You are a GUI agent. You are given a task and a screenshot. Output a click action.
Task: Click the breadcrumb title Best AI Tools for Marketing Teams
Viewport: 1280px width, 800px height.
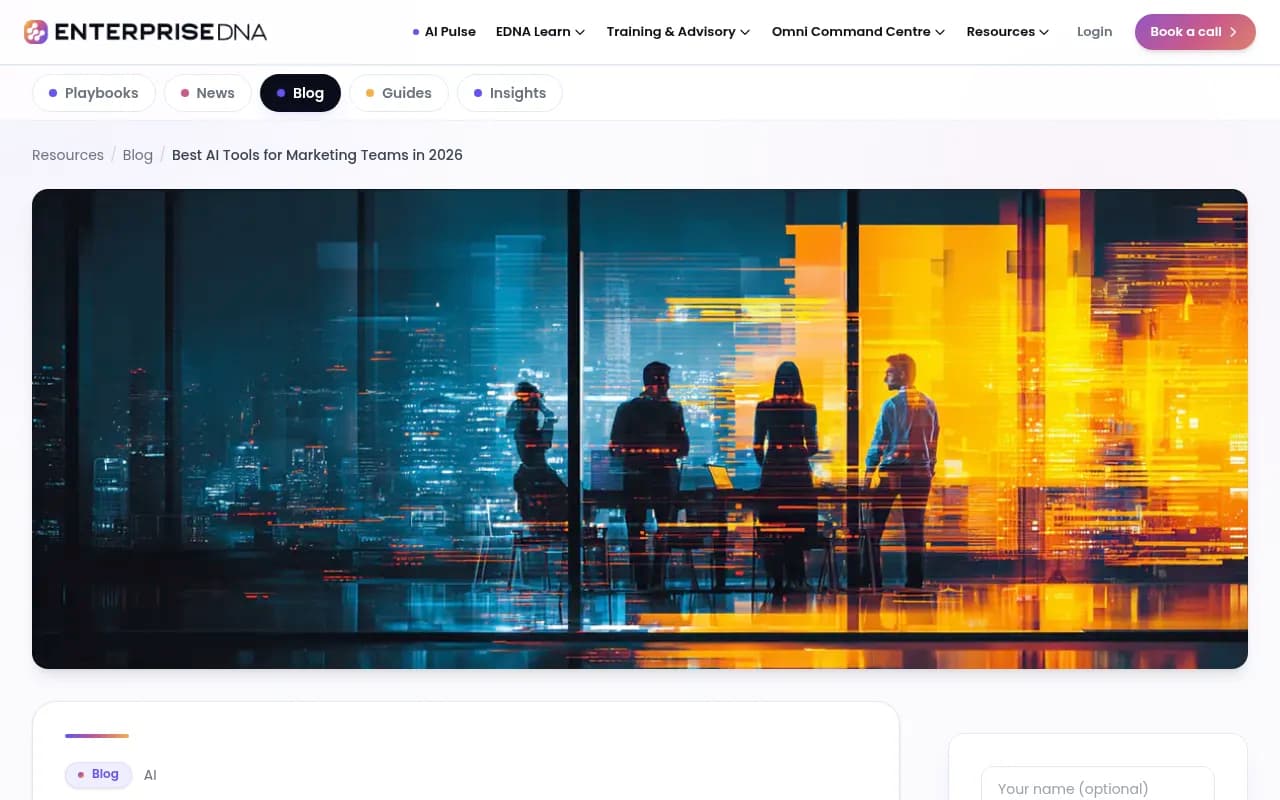click(317, 155)
